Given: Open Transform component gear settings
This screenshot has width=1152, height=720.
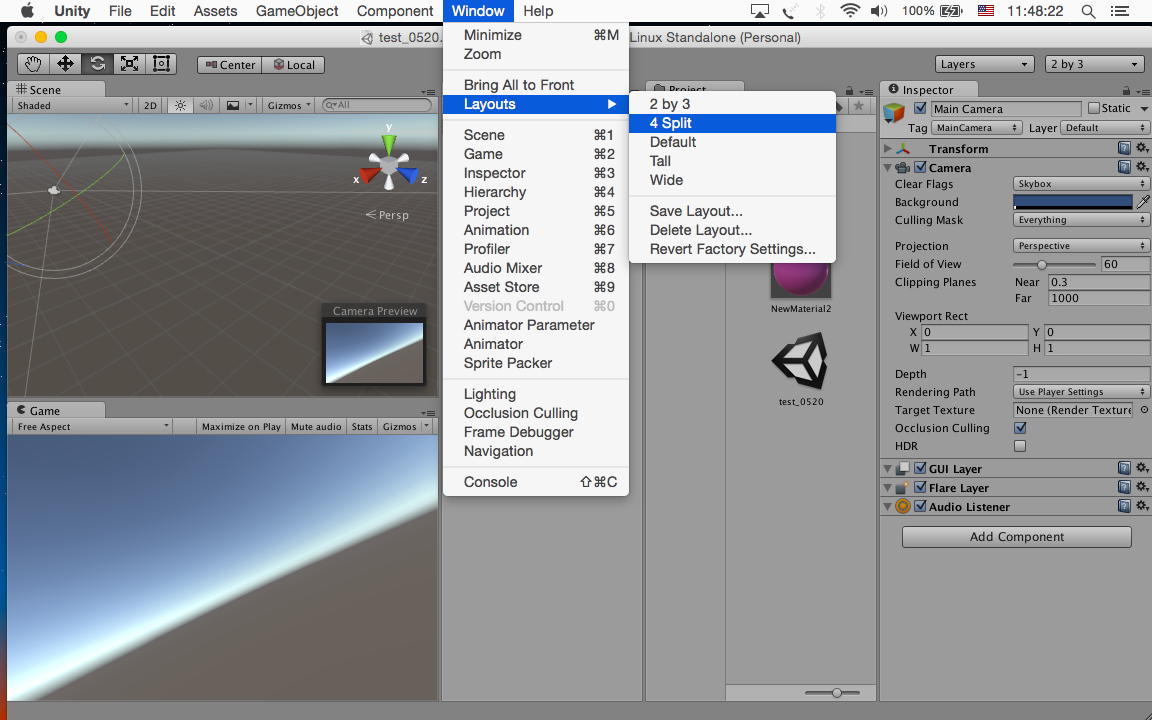Looking at the screenshot, I should [x=1141, y=148].
